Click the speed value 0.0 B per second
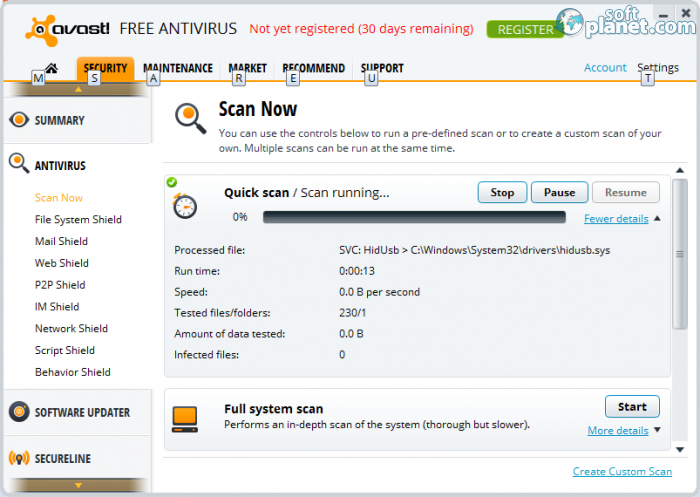The image size is (700, 497). click(379, 292)
